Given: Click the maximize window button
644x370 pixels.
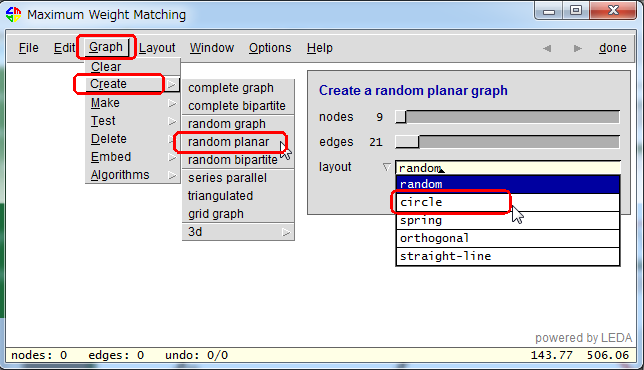Looking at the screenshot, I should coord(576,10).
